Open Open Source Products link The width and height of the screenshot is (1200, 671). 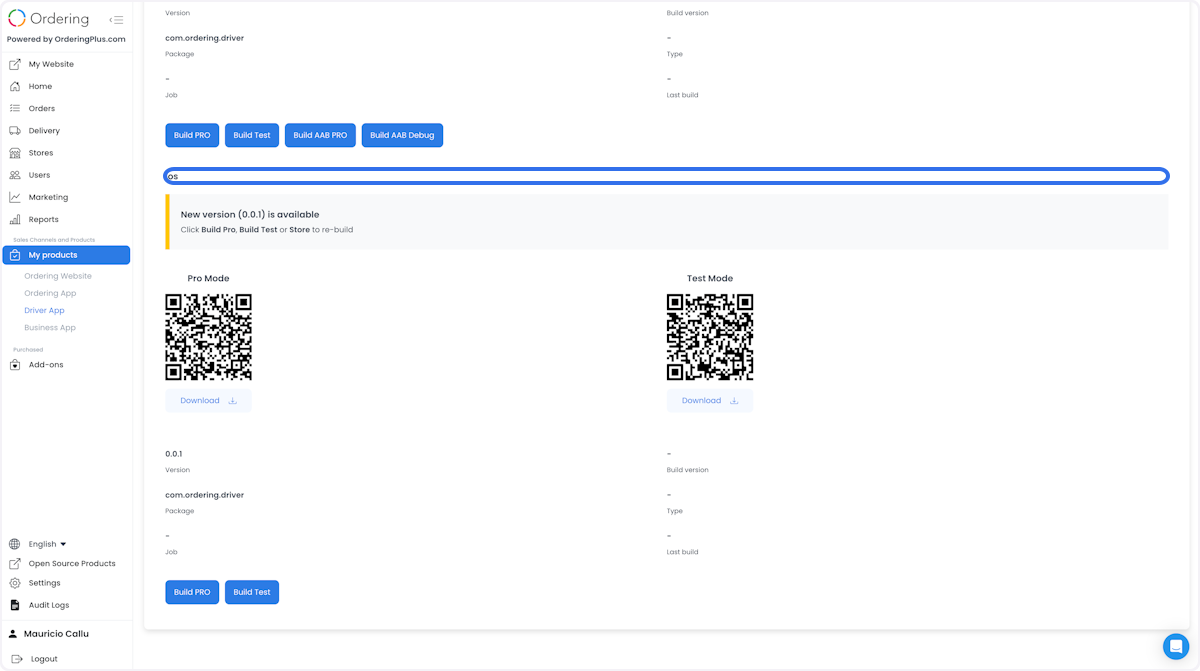click(x=72, y=564)
